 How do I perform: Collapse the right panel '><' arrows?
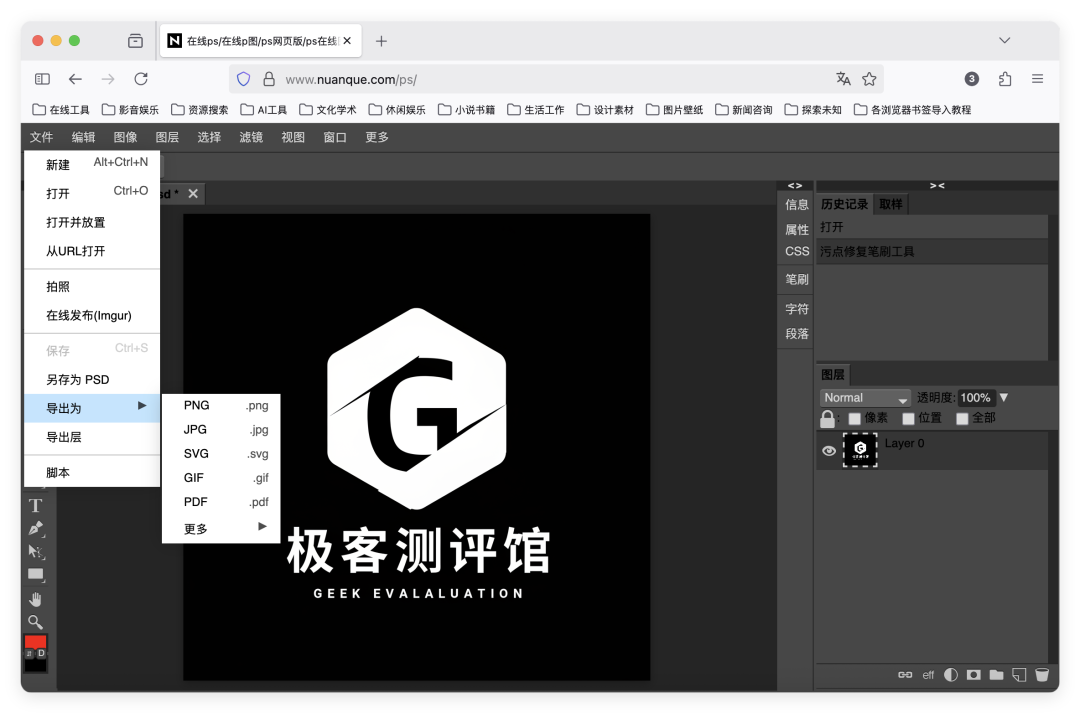point(937,185)
